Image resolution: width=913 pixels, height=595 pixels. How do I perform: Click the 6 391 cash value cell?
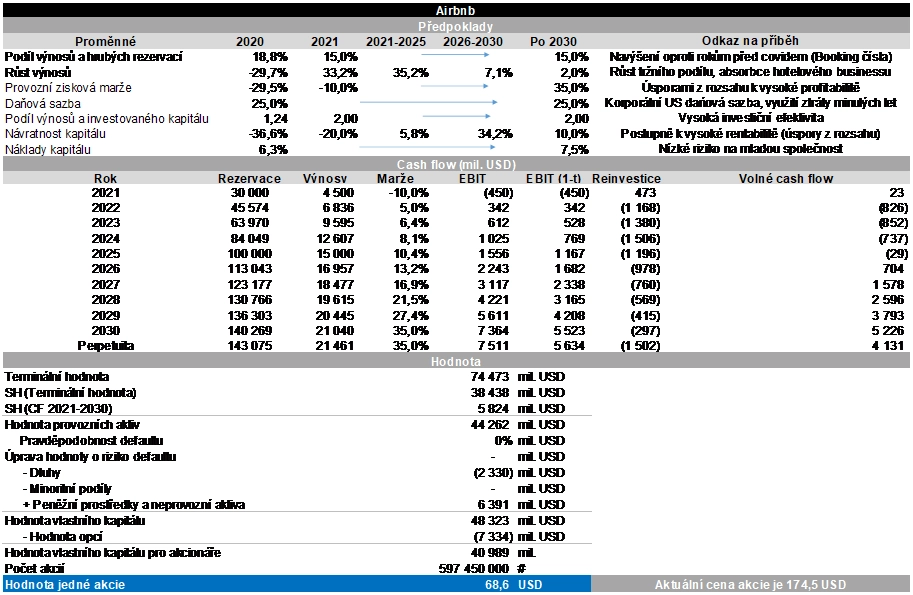click(x=493, y=505)
